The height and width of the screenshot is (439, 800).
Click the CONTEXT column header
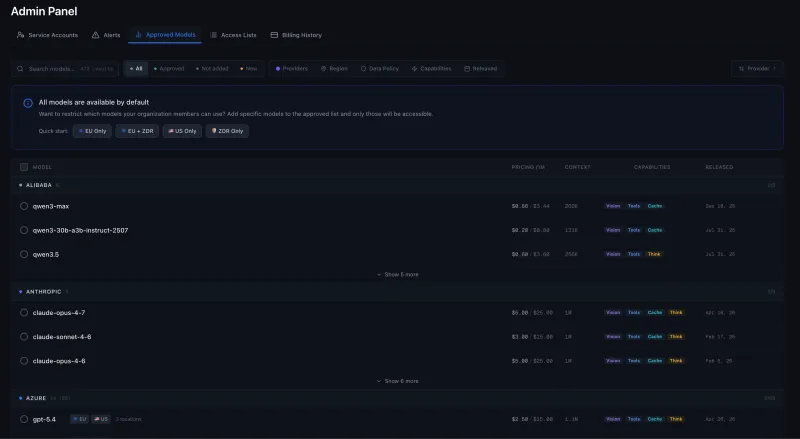pos(578,167)
